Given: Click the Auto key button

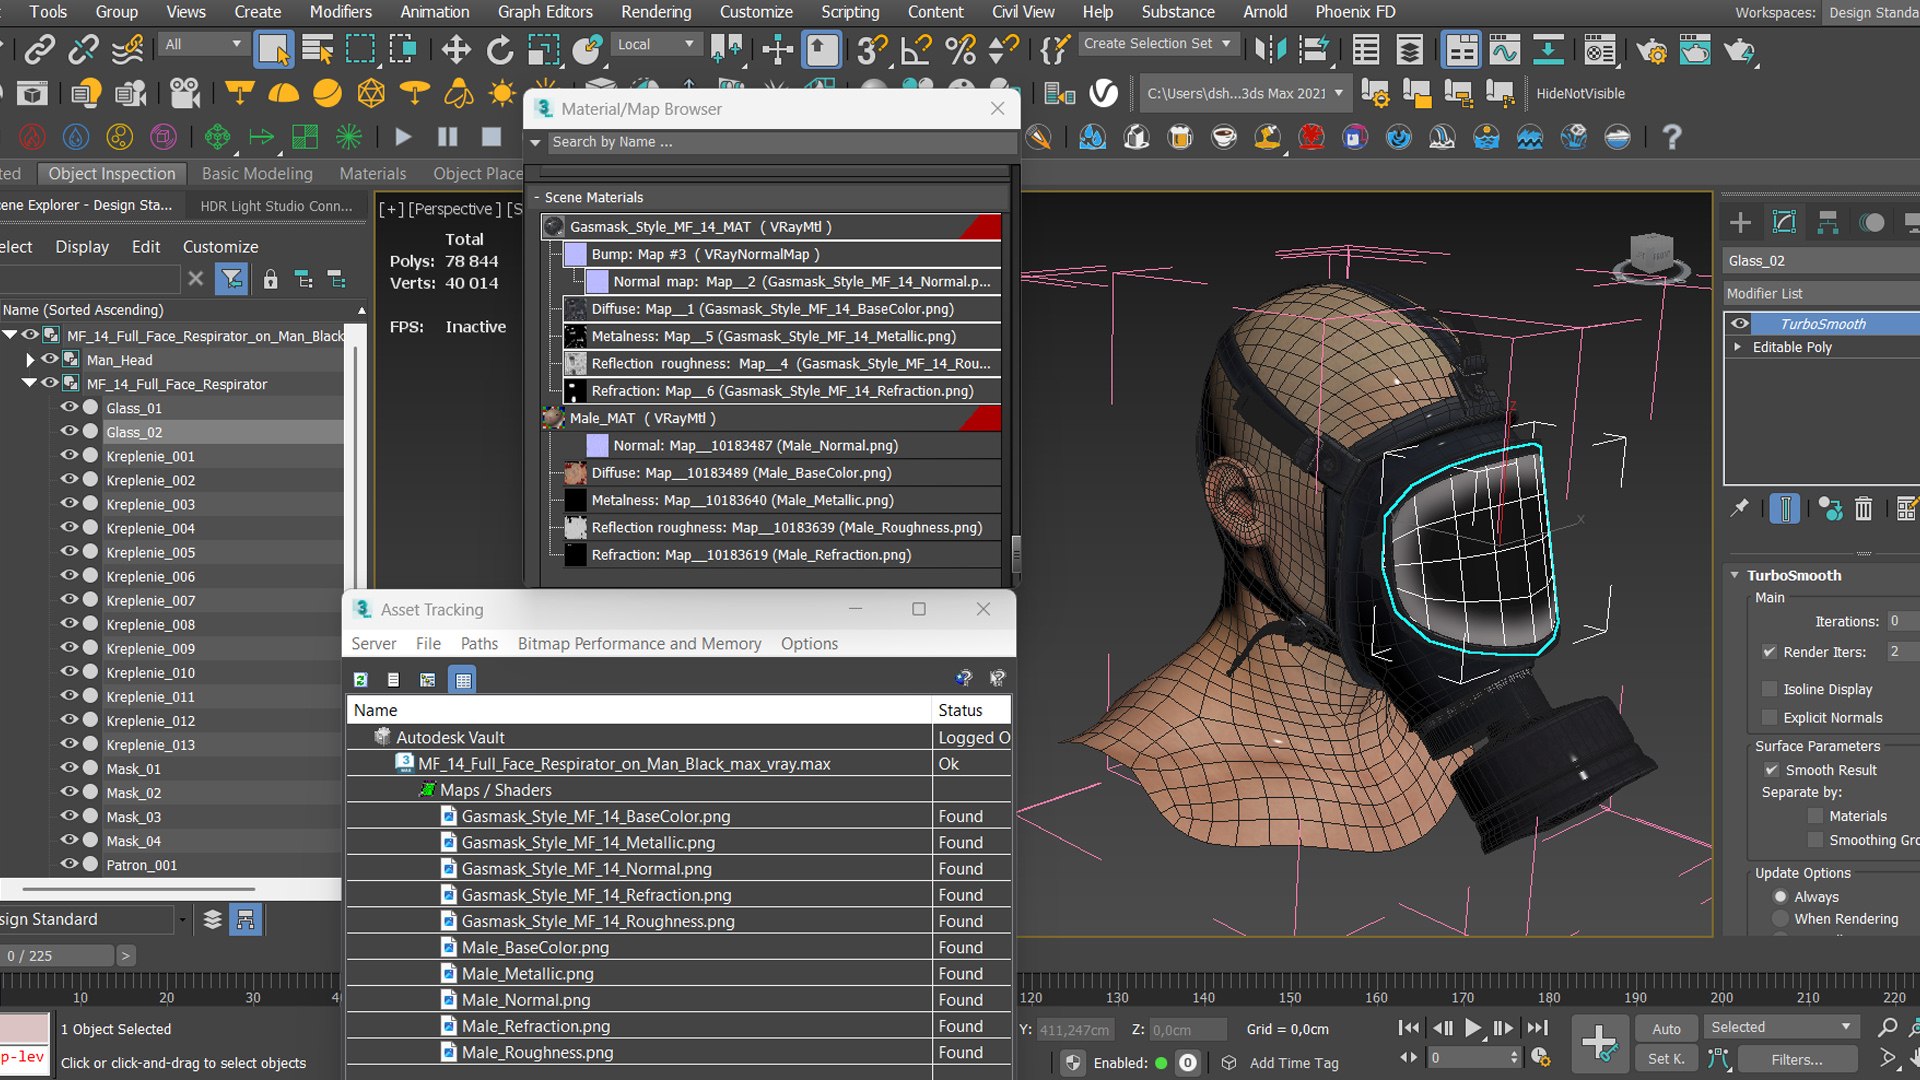Looking at the screenshot, I should point(1666,1028).
